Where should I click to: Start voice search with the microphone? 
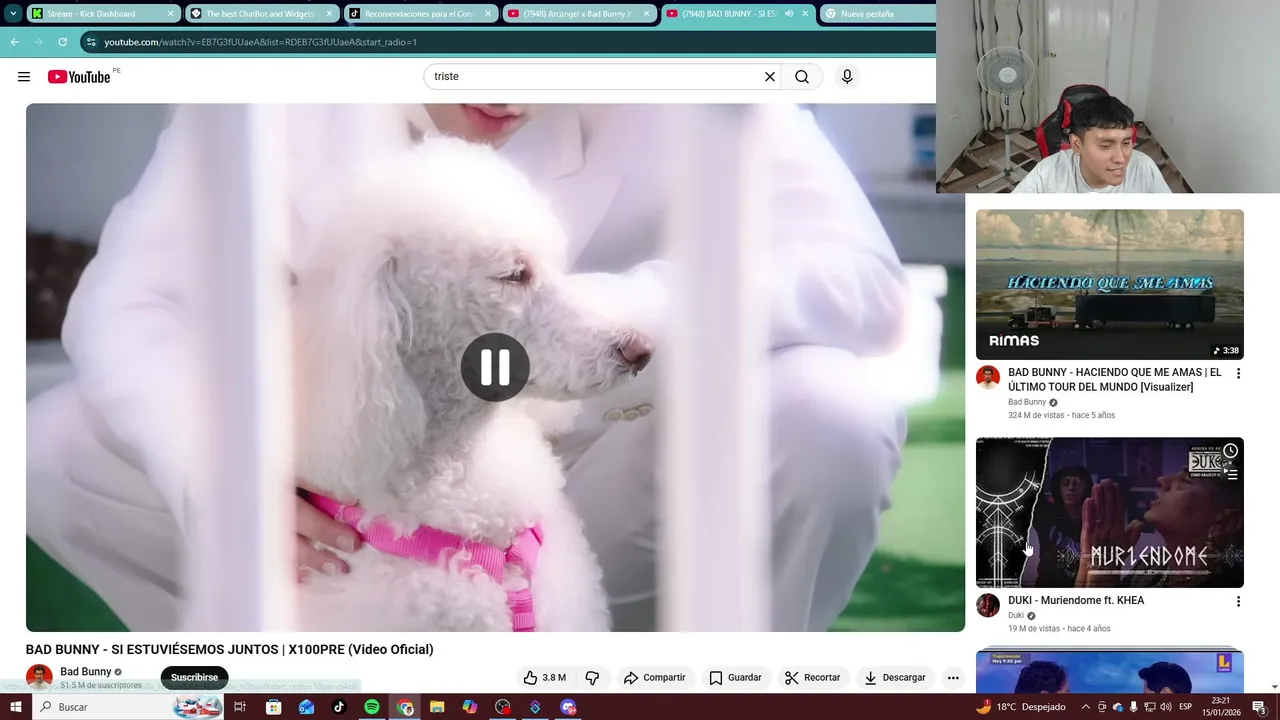coord(847,77)
